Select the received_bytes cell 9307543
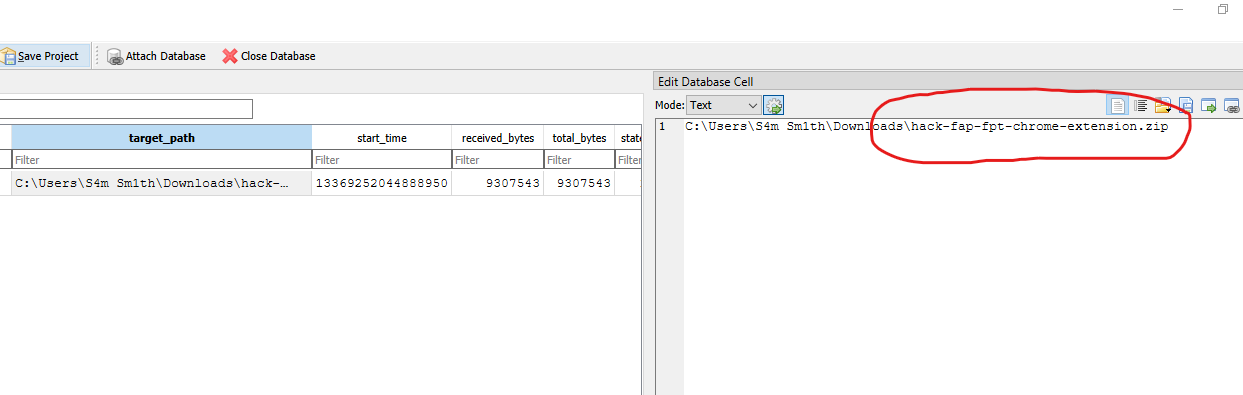Image resolution: width=1243 pixels, height=395 pixels. 498,183
